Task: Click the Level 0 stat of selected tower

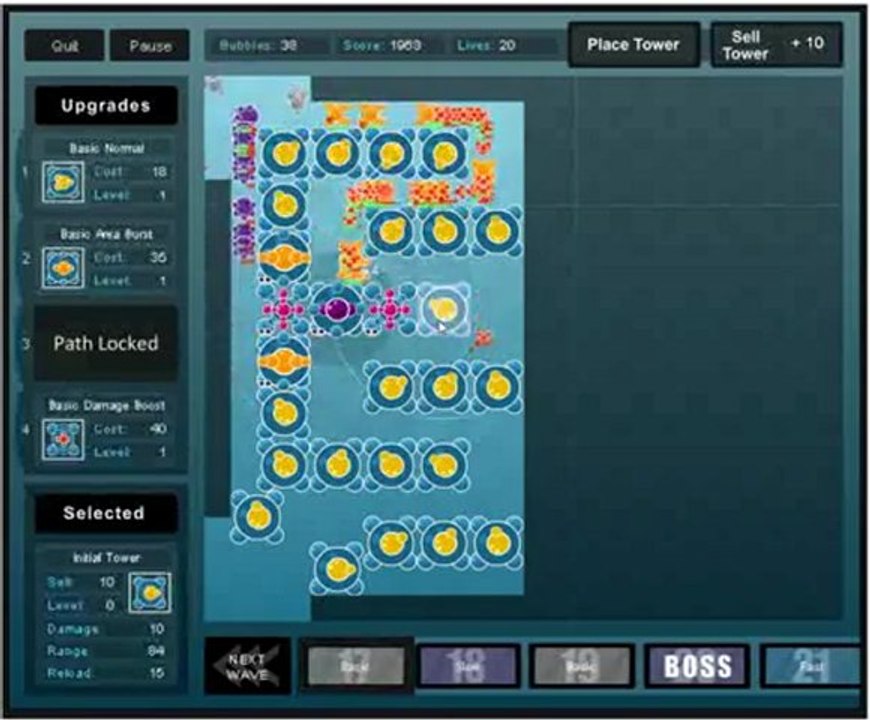Action: coord(81,605)
